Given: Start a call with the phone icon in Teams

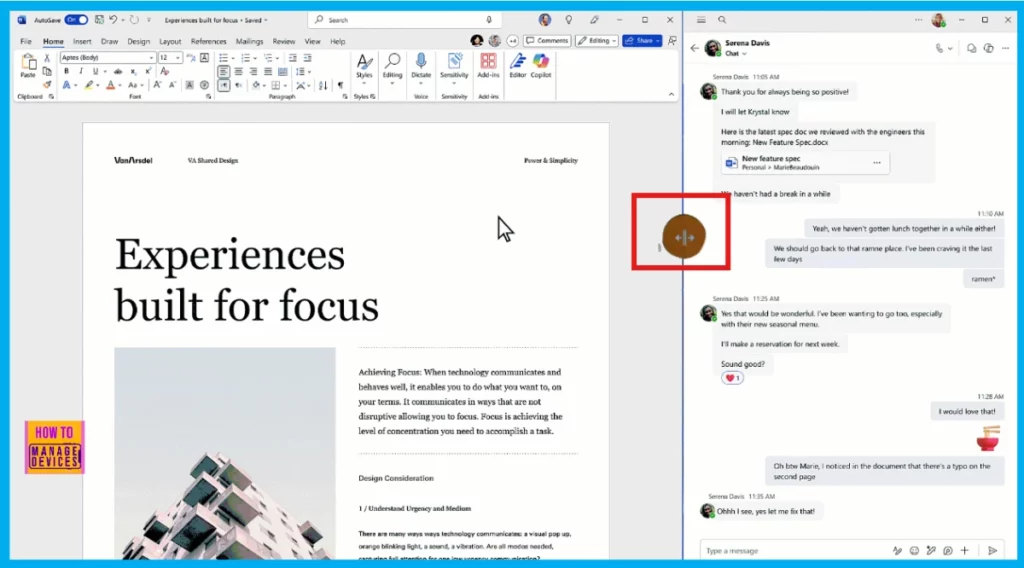Looking at the screenshot, I should pos(939,48).
